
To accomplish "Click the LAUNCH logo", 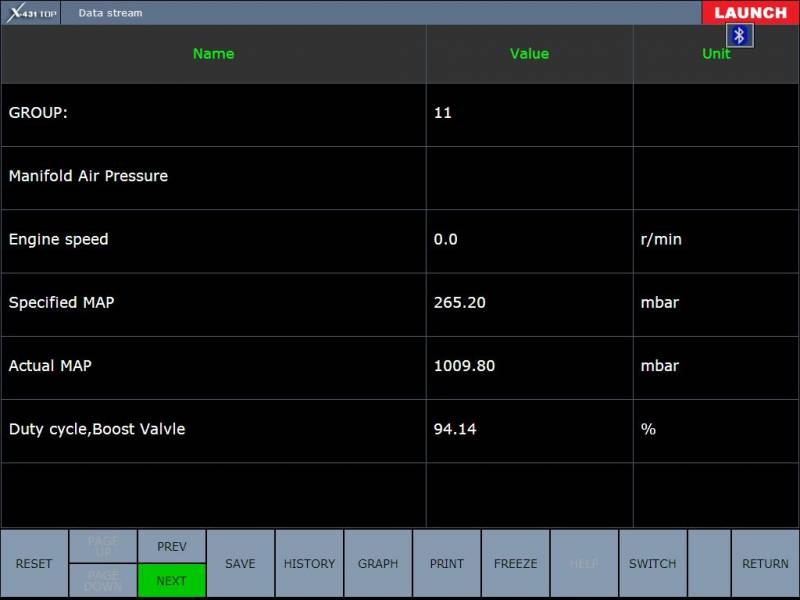I will tap(750, 13).
